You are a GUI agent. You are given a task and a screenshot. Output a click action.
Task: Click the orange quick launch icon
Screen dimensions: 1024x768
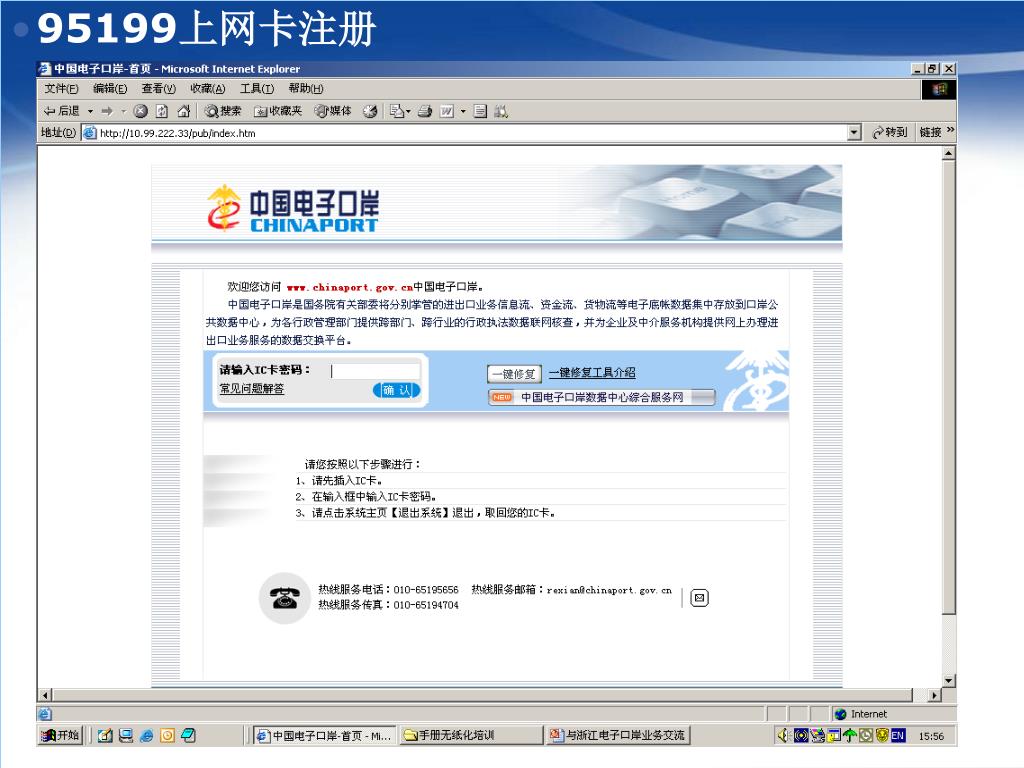pyautogui.click(x=167, y=736)
